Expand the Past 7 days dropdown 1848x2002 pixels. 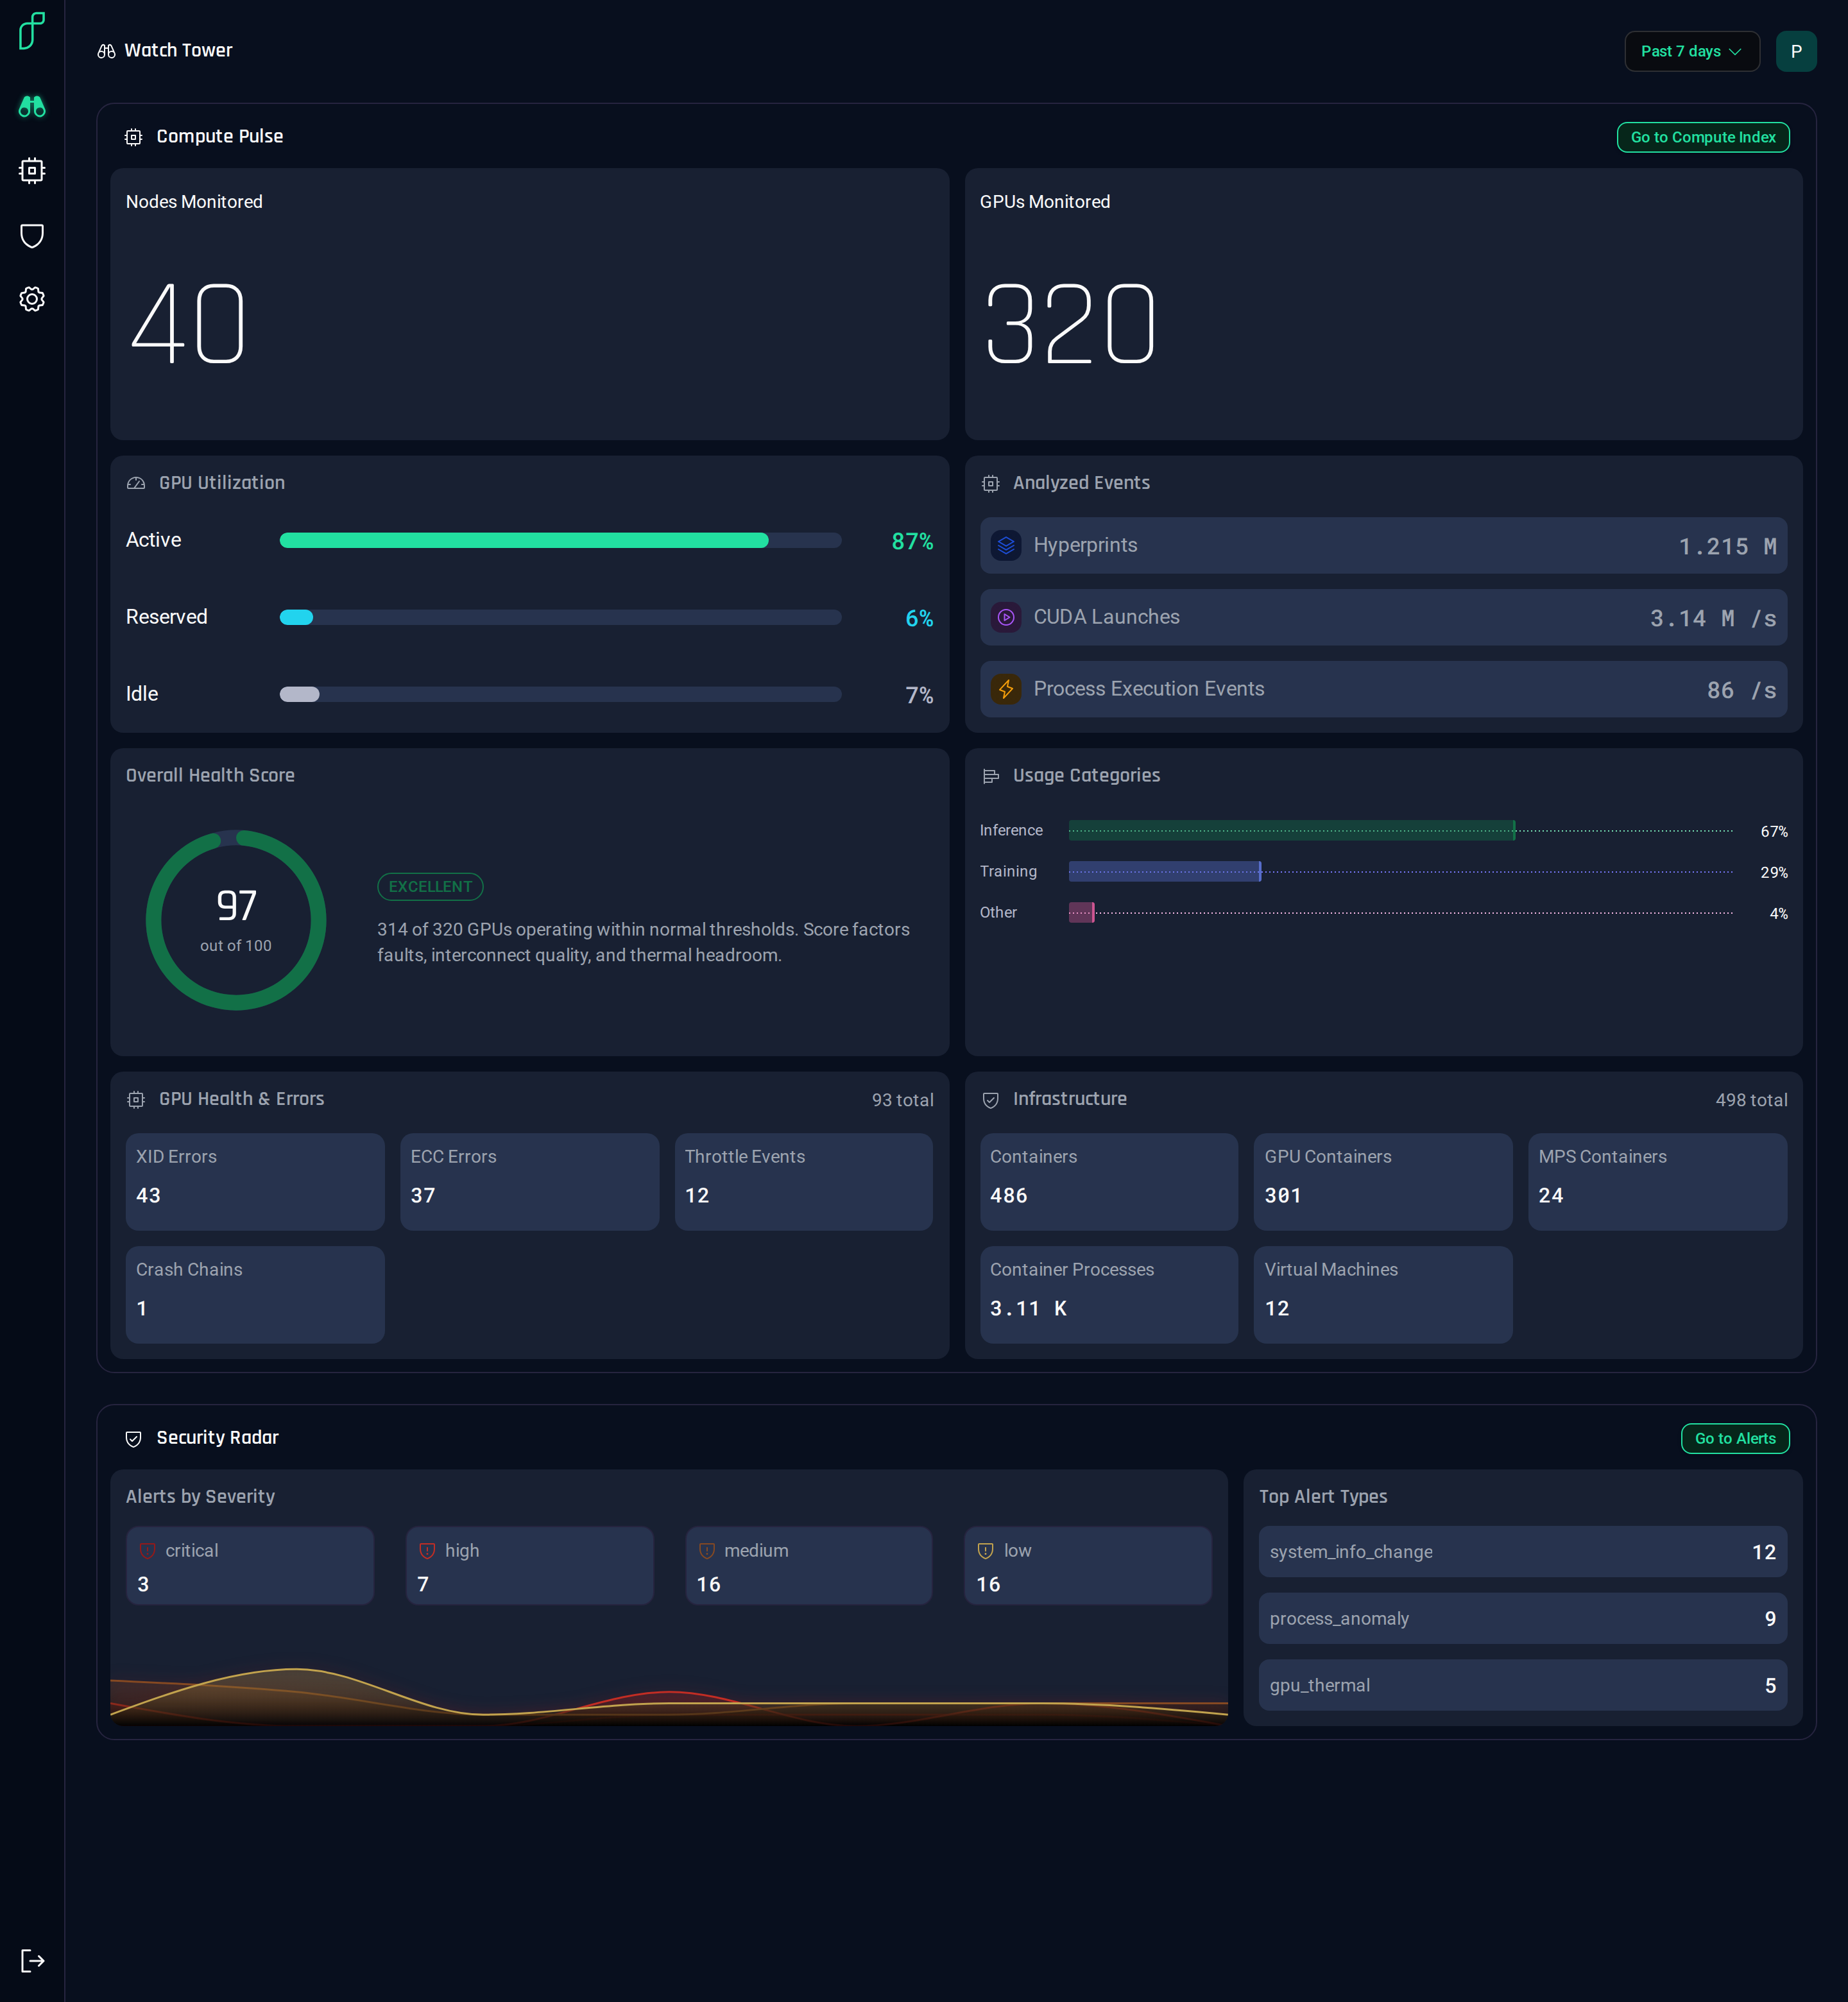pyautogui.click(x=1692, y=51)
